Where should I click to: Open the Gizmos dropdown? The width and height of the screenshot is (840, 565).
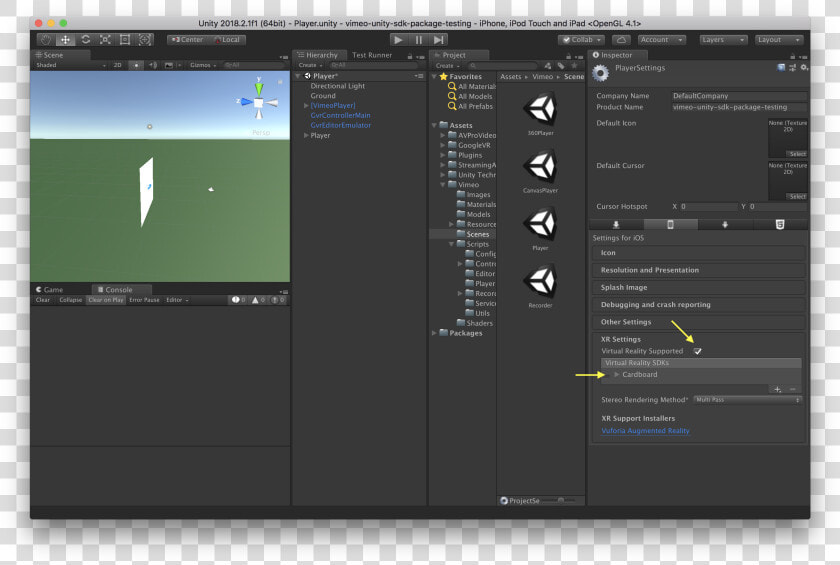(202, 65)
